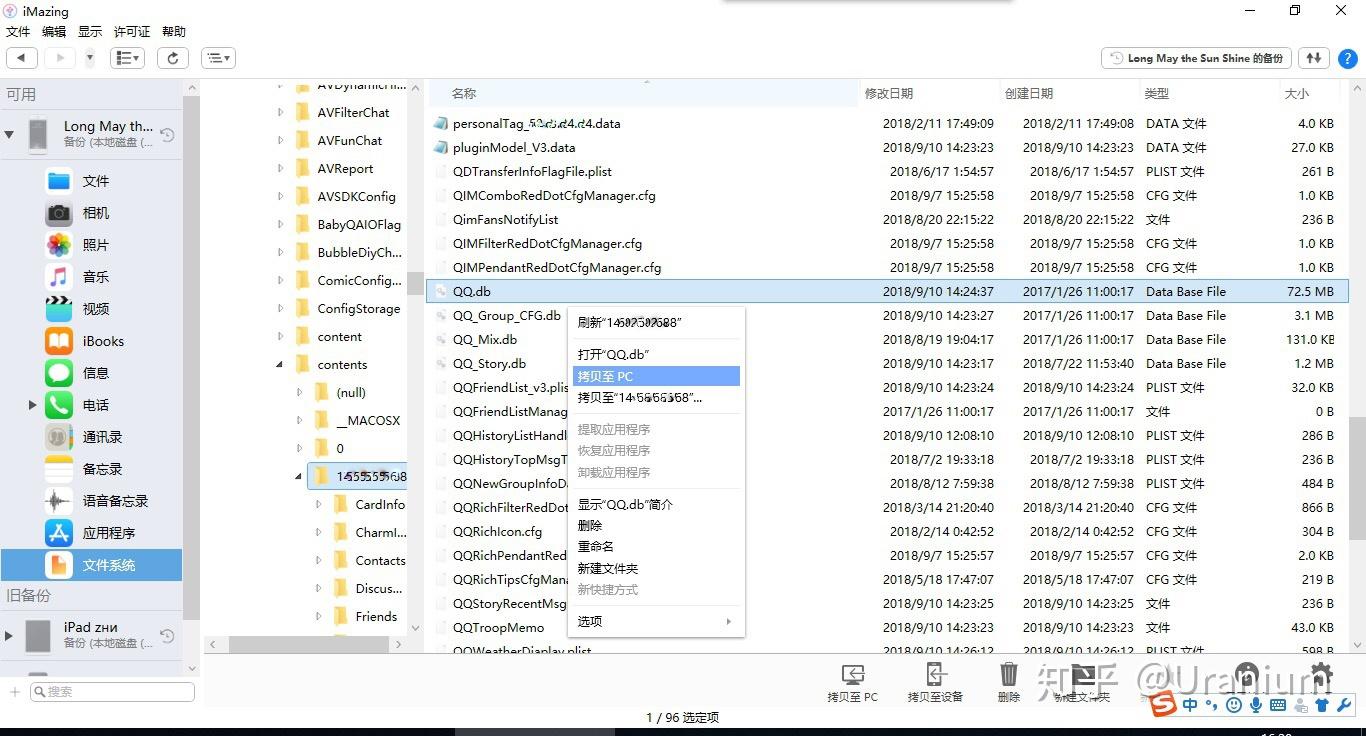Select 应用程序 in the sidebar
The width and height of the screenshot is (1366, 736).
point(109,533)
